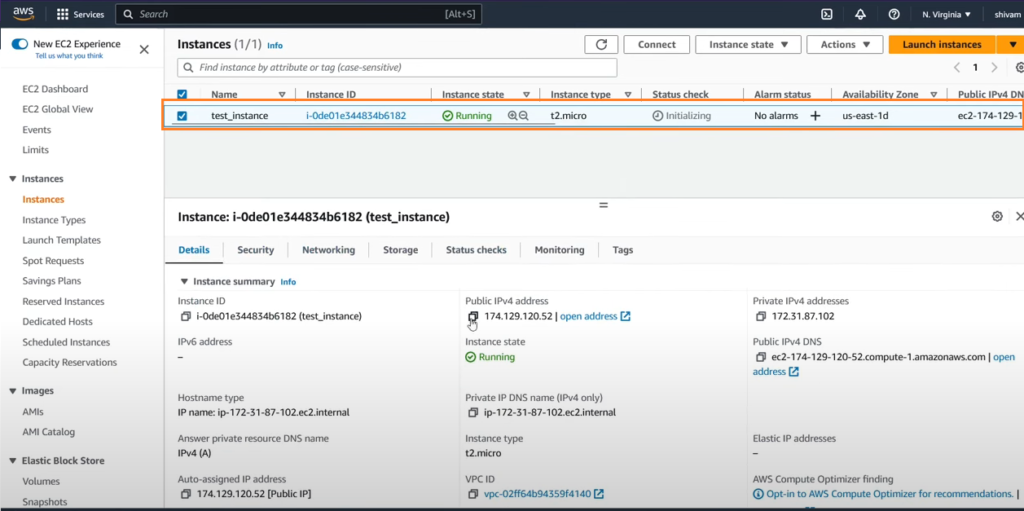Open Launch Templates in sidebar
The image size is (1024, 511).
point(61,240)
